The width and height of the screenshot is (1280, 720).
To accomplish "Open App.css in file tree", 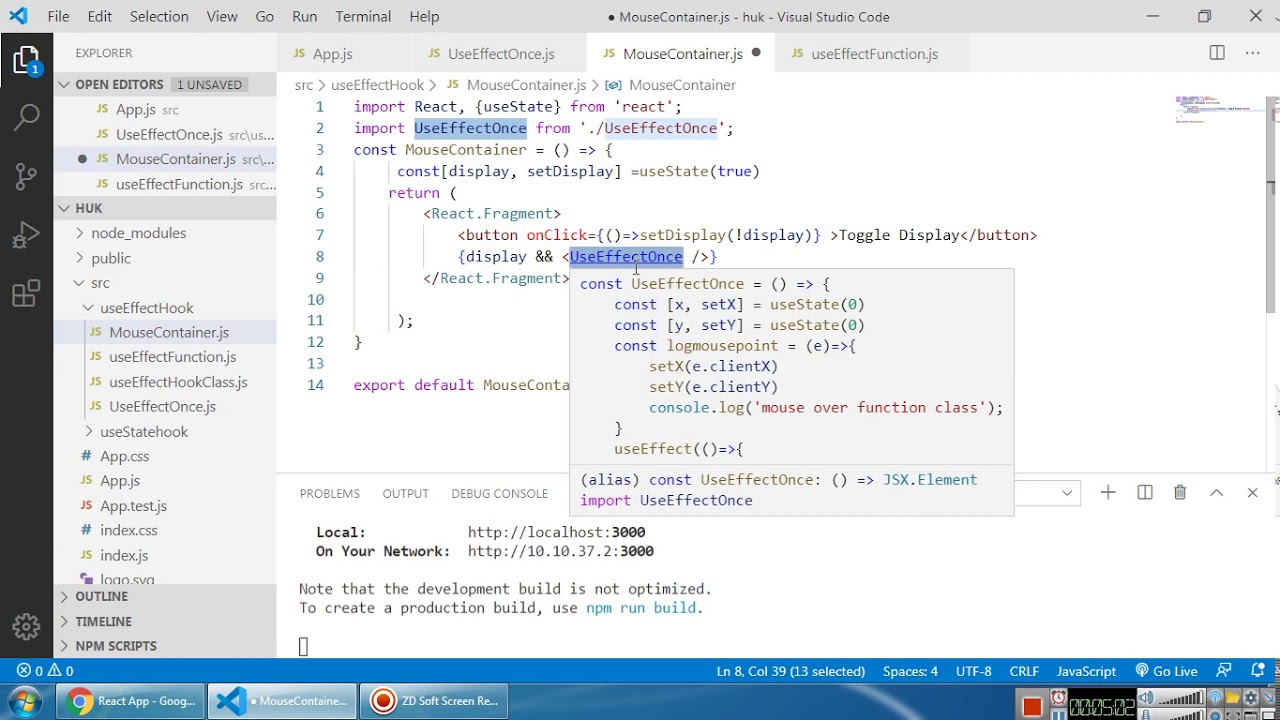I will [124, 456].
